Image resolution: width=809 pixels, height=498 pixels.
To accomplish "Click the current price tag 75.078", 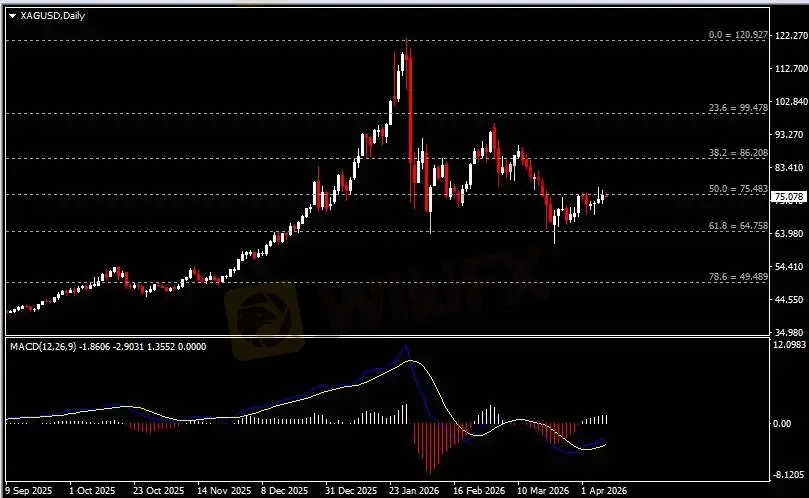I will [x=789, y=197].
